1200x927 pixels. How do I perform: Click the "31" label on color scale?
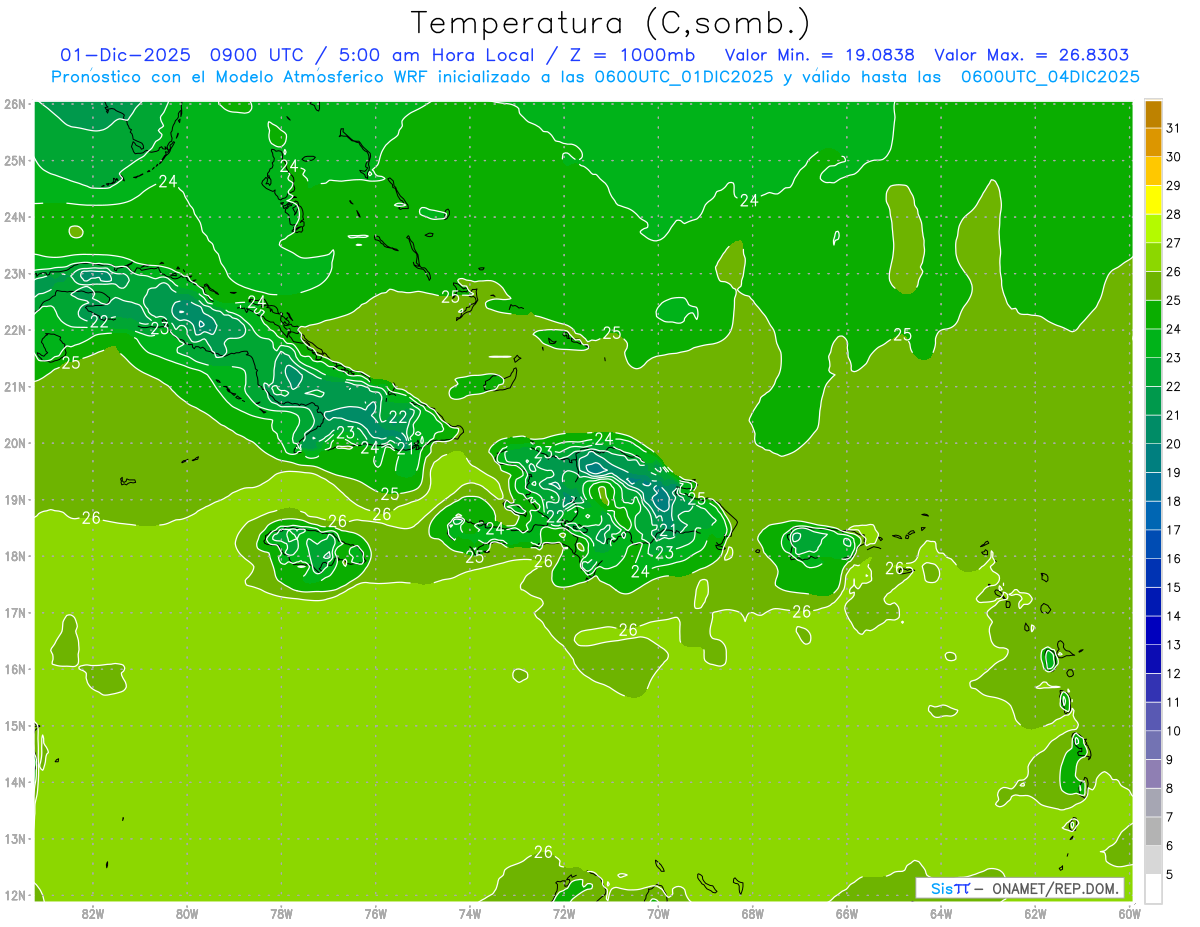[x=1174, y=128]
